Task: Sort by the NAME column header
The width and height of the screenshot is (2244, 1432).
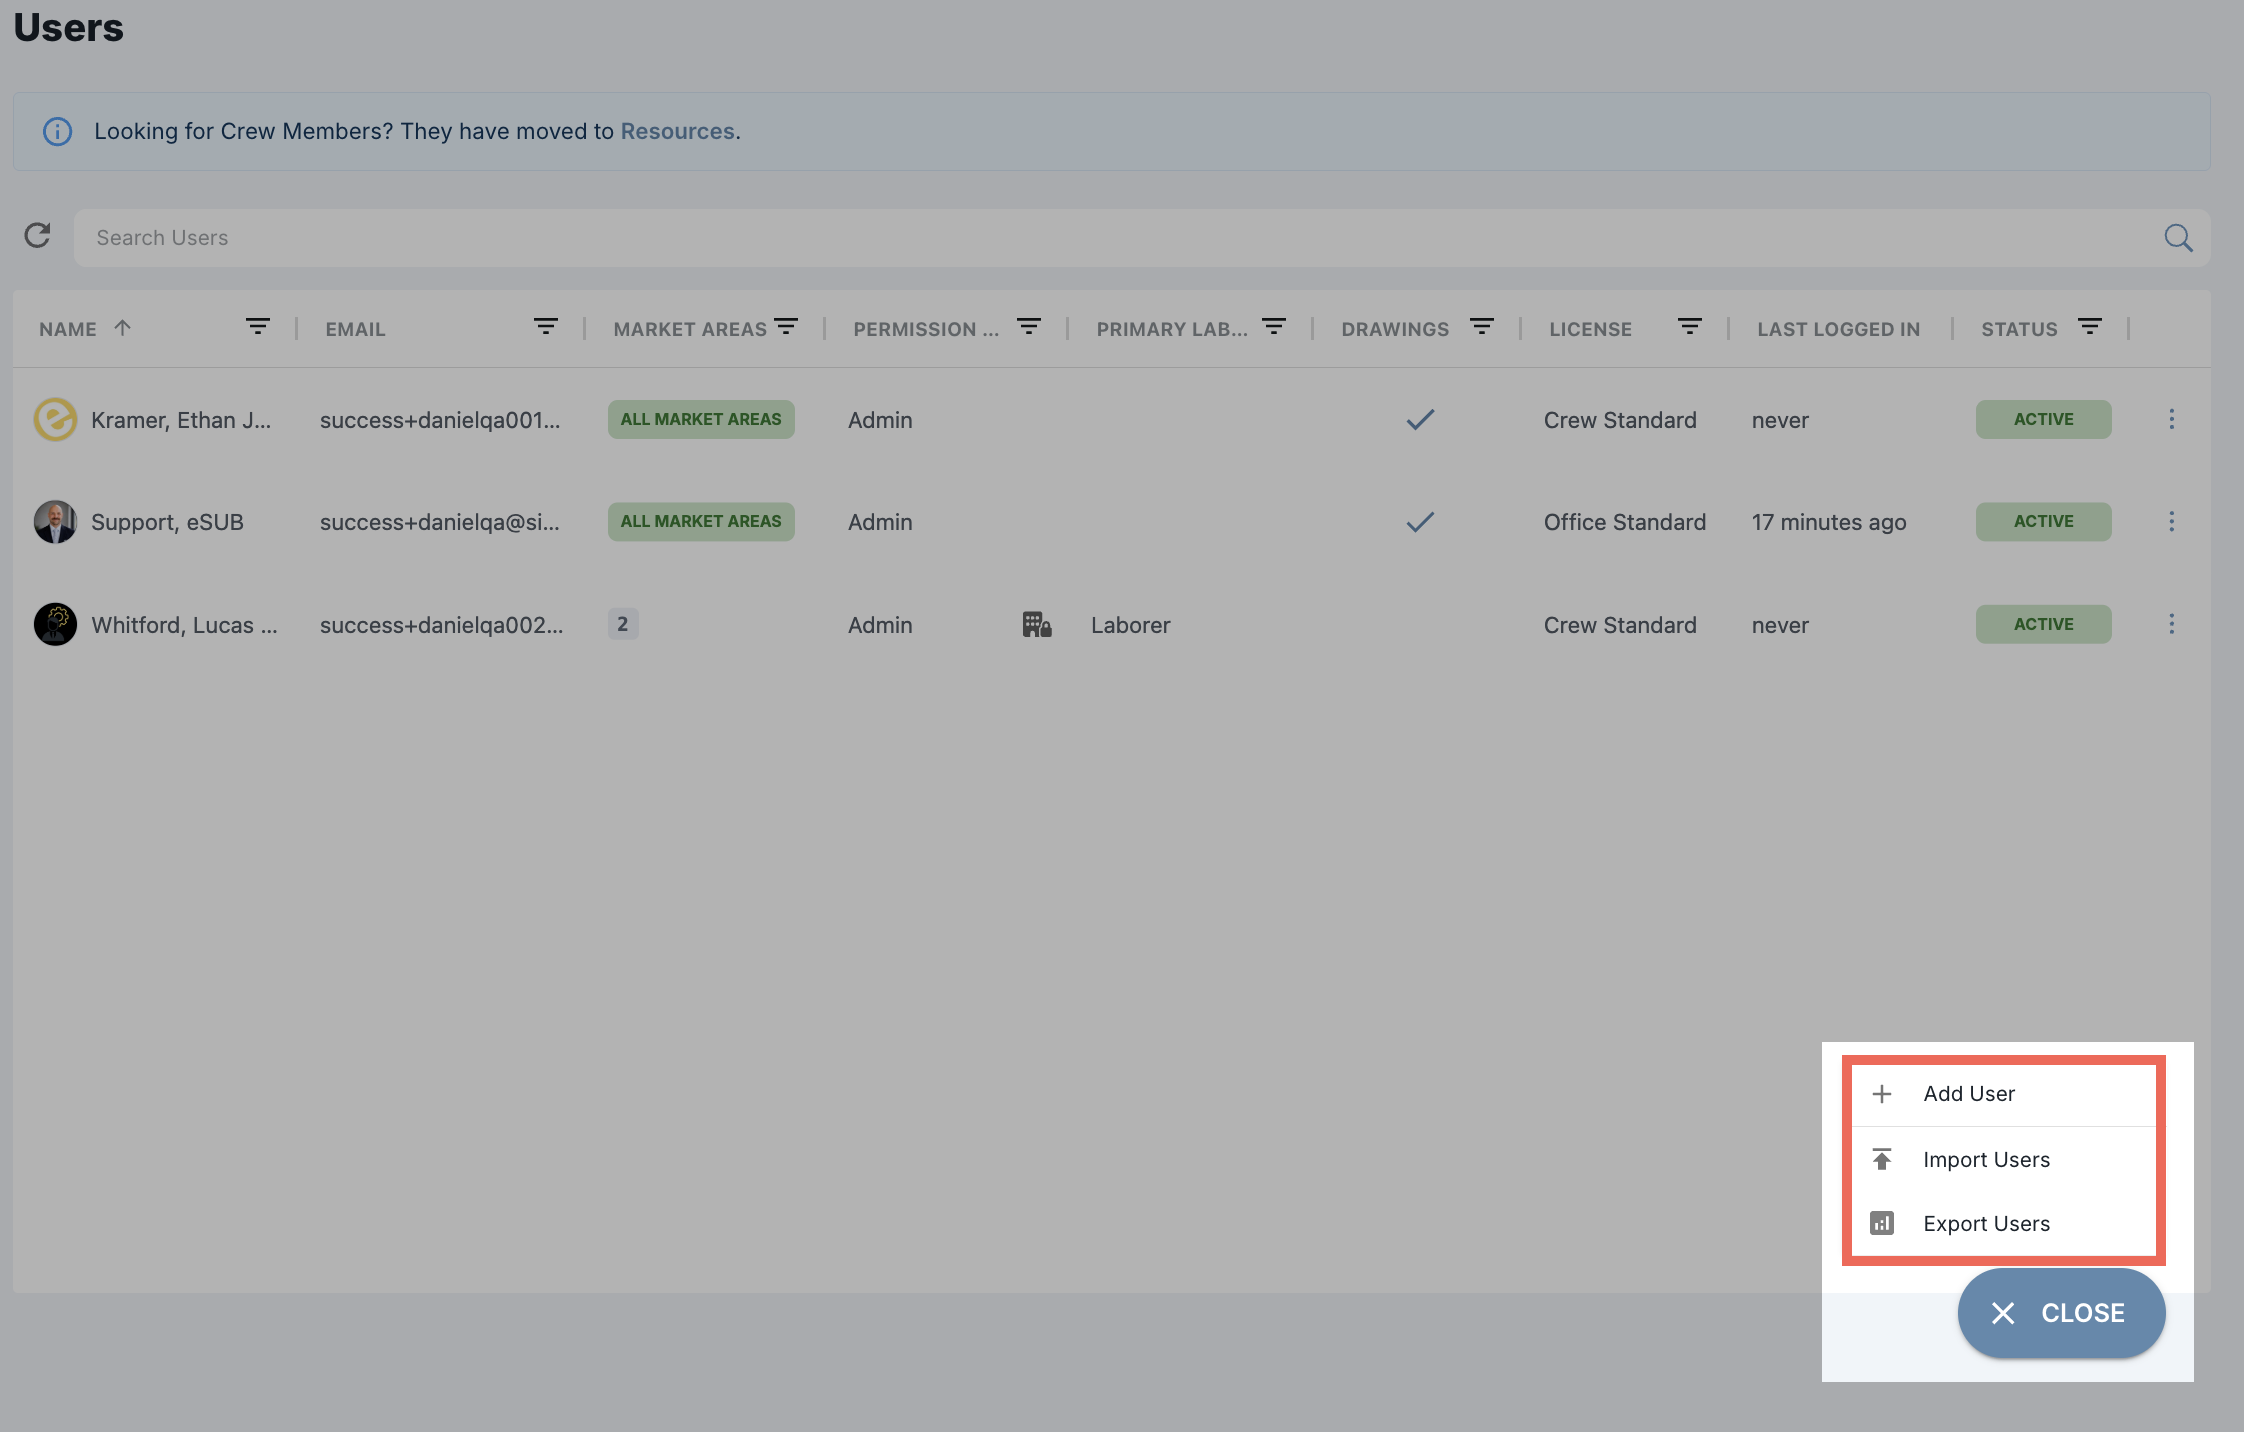Action: tap(68, 329)
